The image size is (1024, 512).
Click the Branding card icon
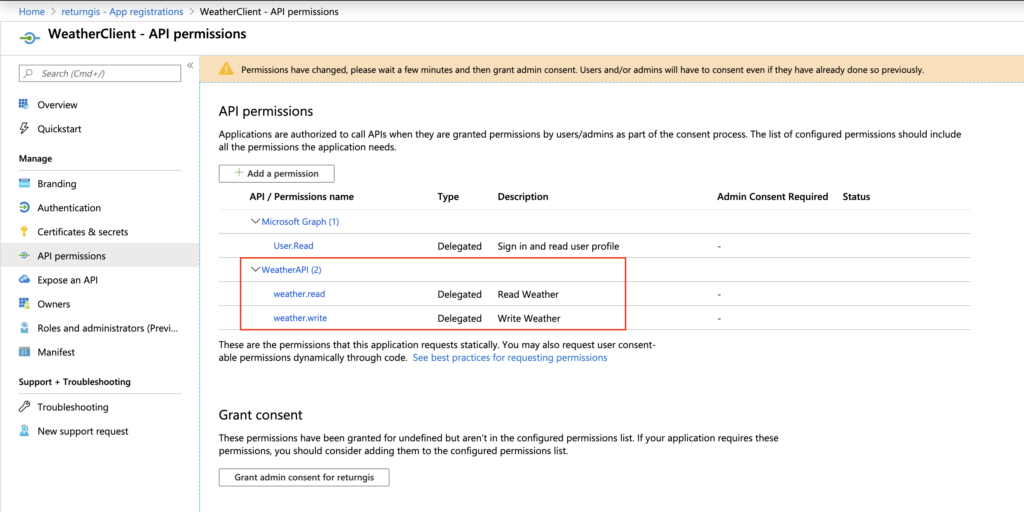[x=24, y=184]
